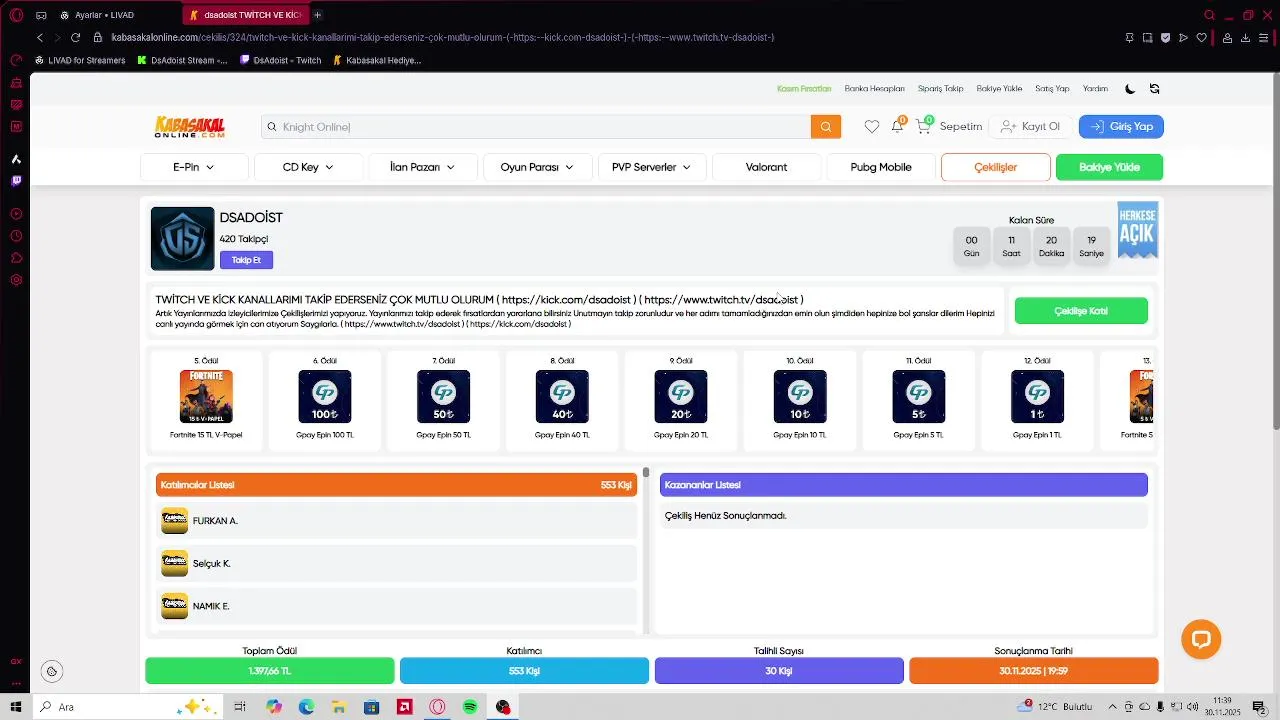This screenshot has width=1280, height=720.
Task: Open DsAdoist - Twitch bookmark
Action: click(x=281, y=60)
